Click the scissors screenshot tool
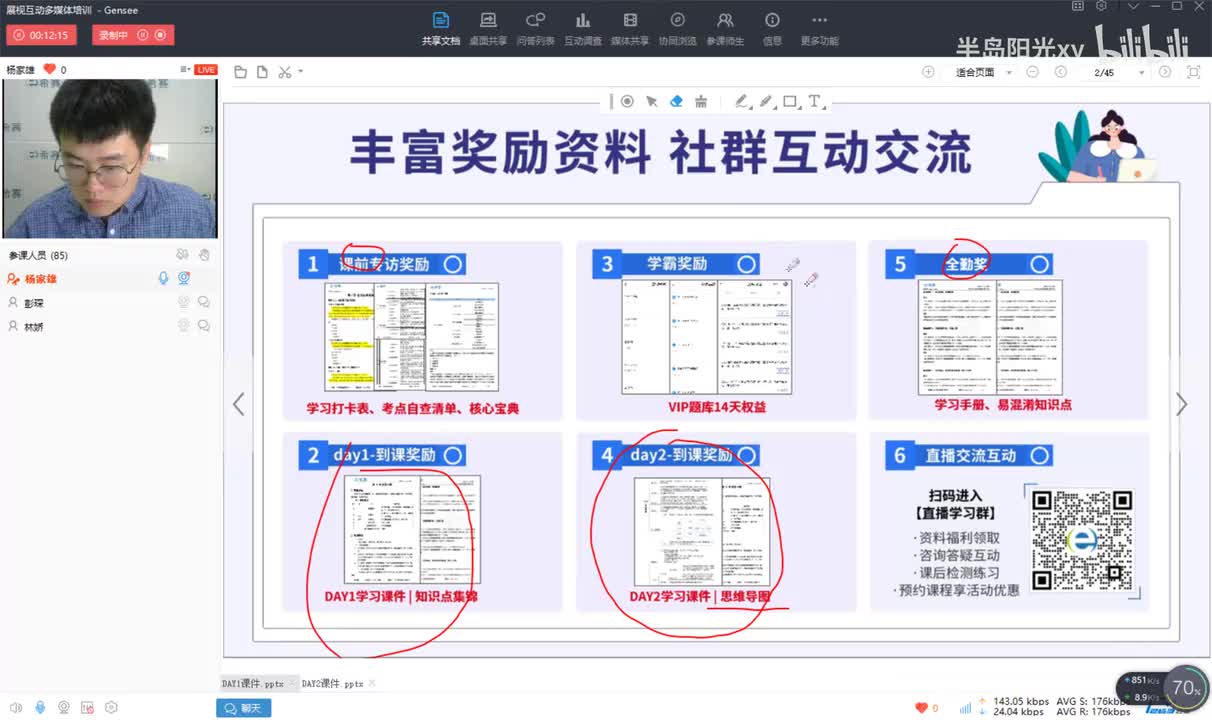 pos(285,71)
